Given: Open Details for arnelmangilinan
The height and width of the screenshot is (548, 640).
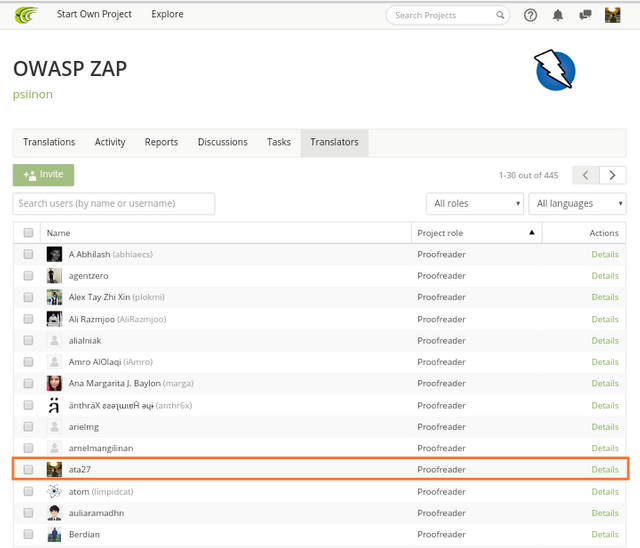Looking at the screenshot, I should point(605,448).
